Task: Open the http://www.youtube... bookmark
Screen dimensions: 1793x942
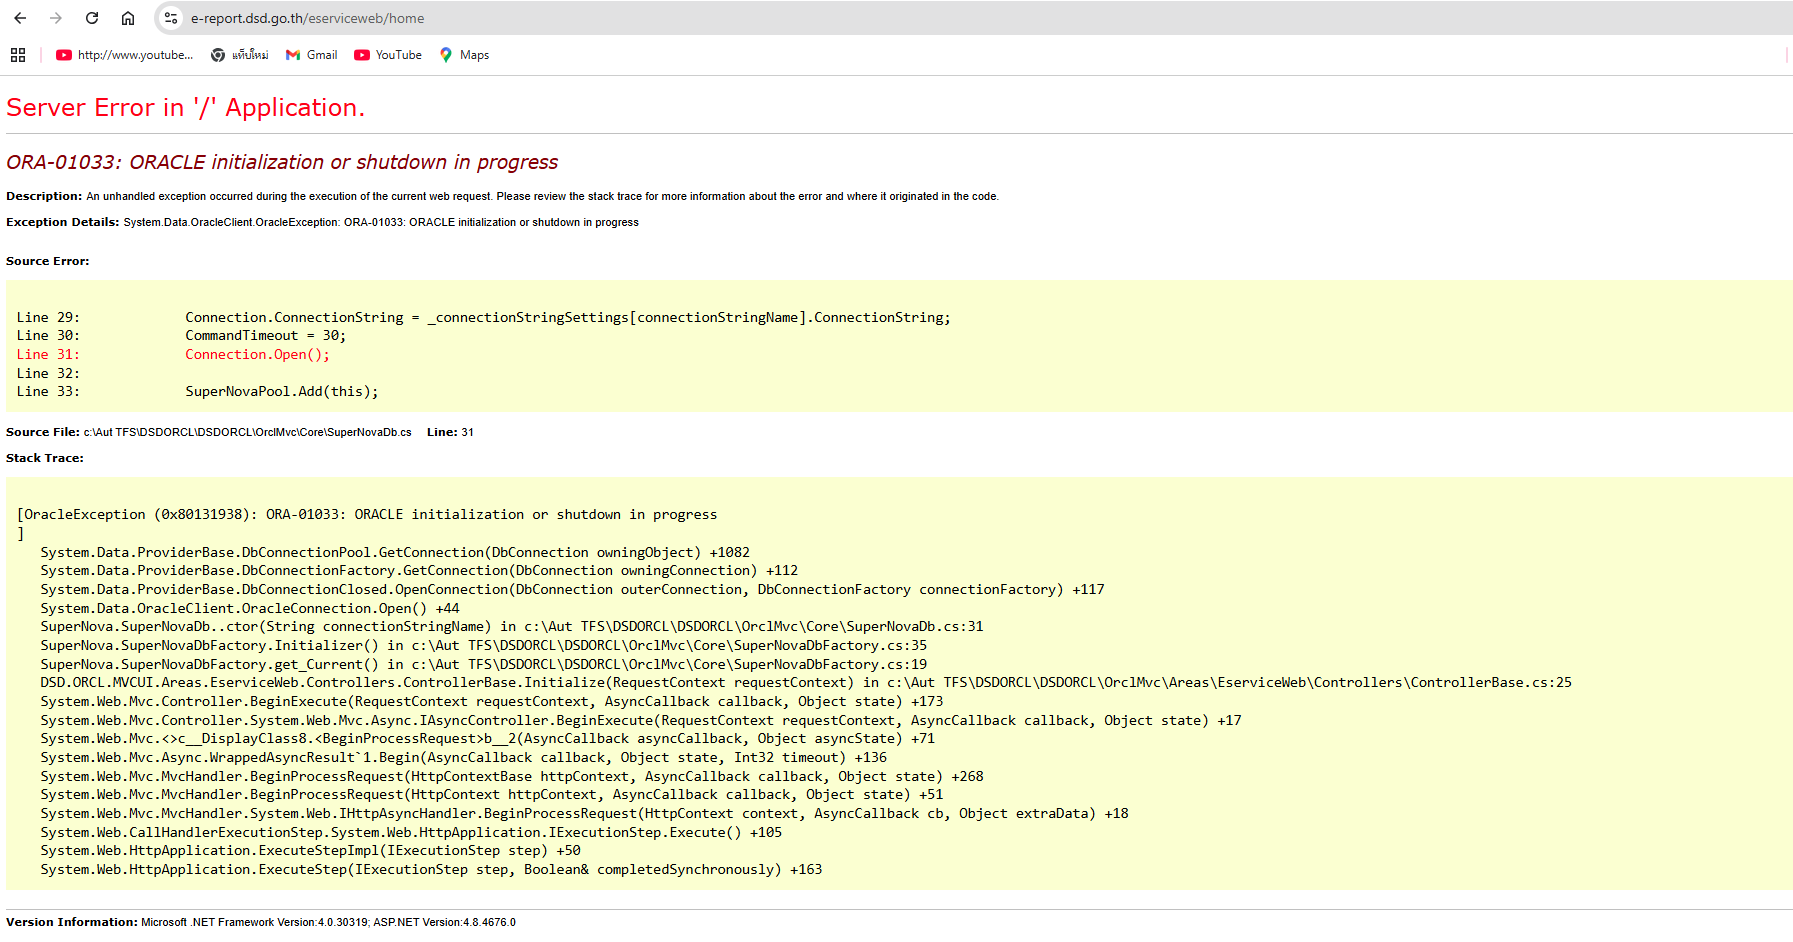Action: [124, 55]
